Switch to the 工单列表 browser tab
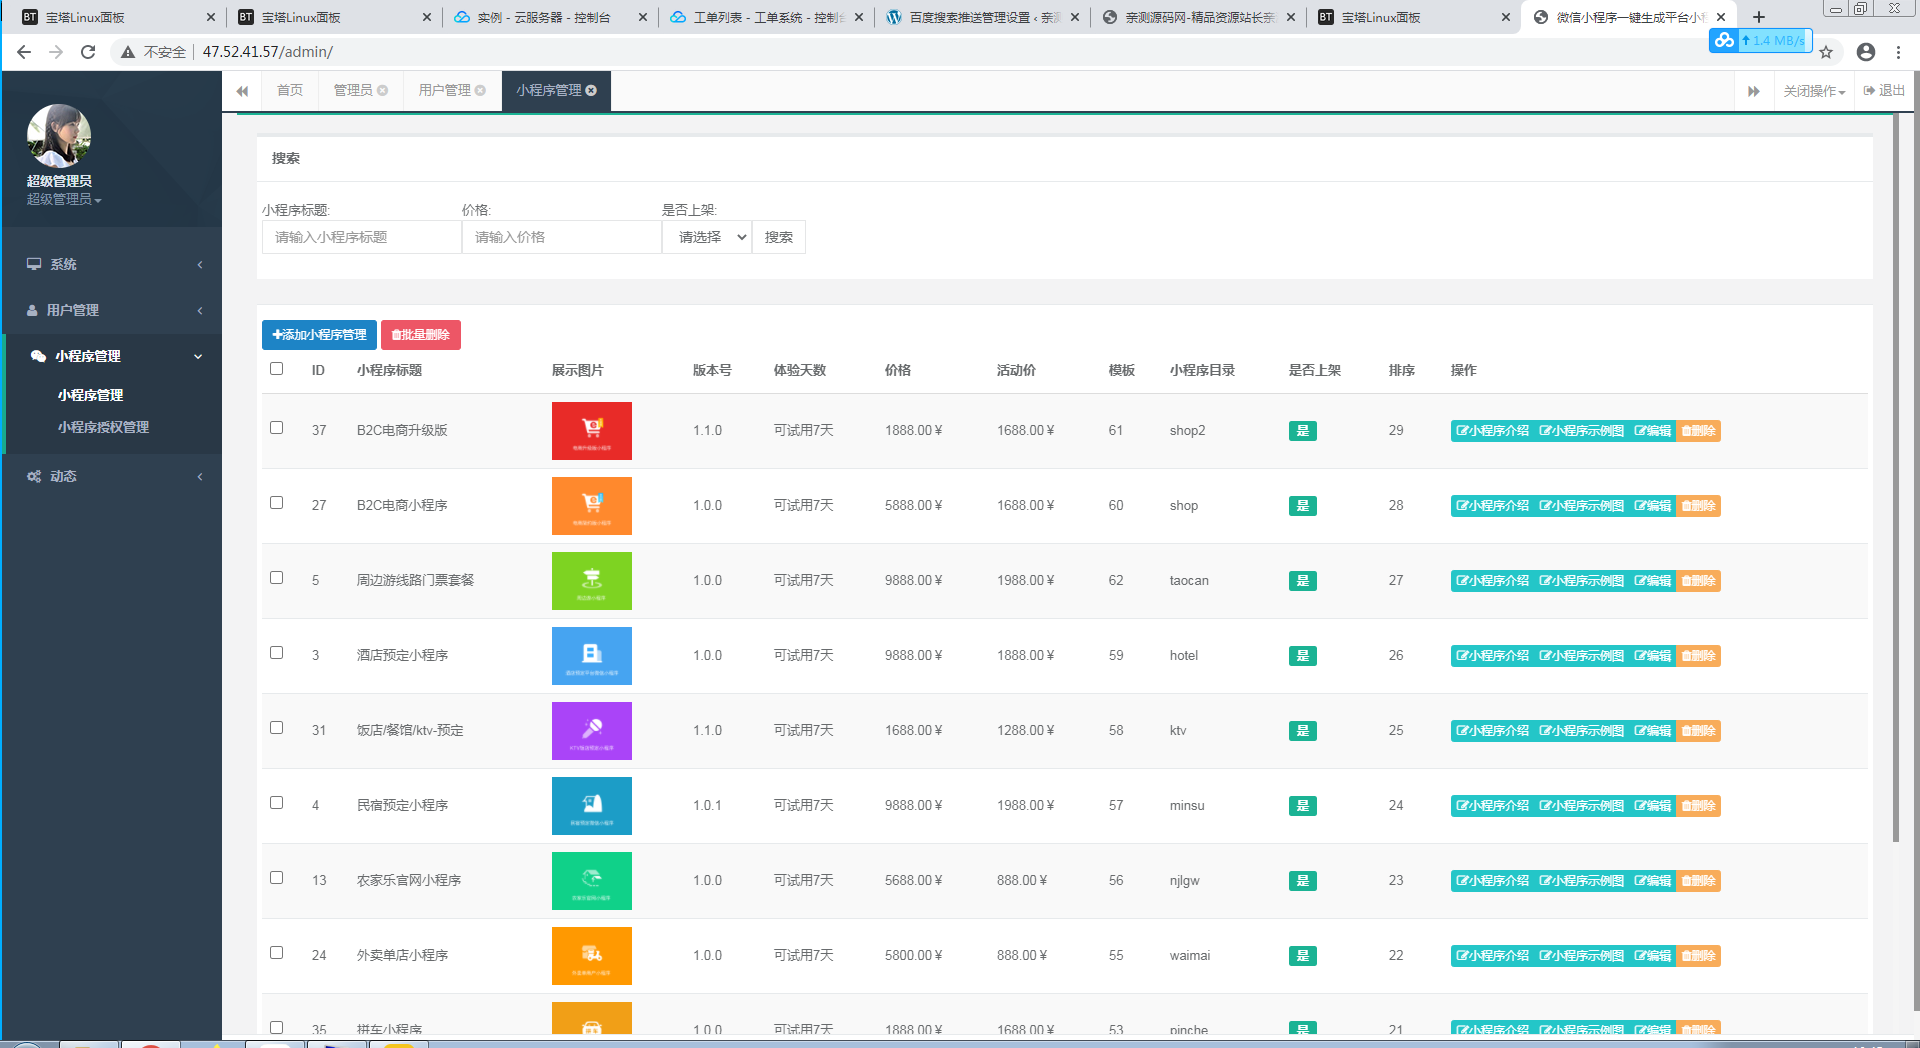Viewport: 1920px width, 1048px height. pos(766,17)
